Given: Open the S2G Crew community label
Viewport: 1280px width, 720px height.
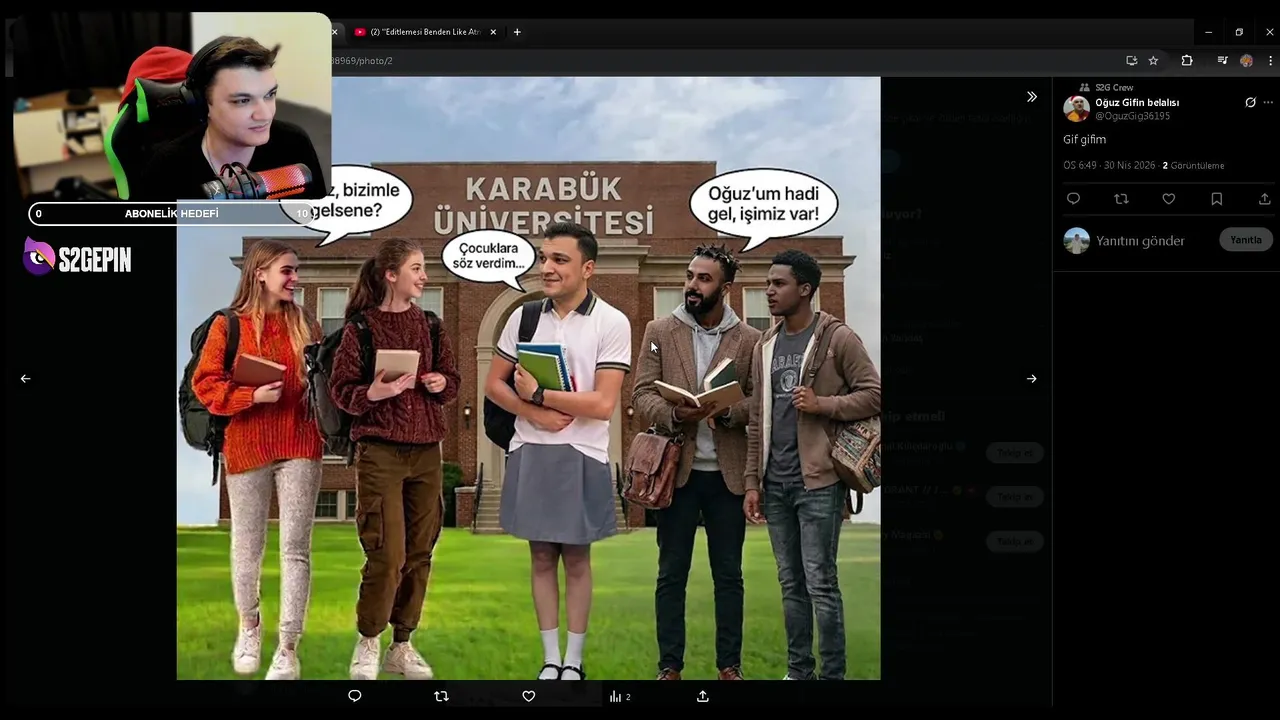Looking at the screenshot, I should [x=1114, y=88].
